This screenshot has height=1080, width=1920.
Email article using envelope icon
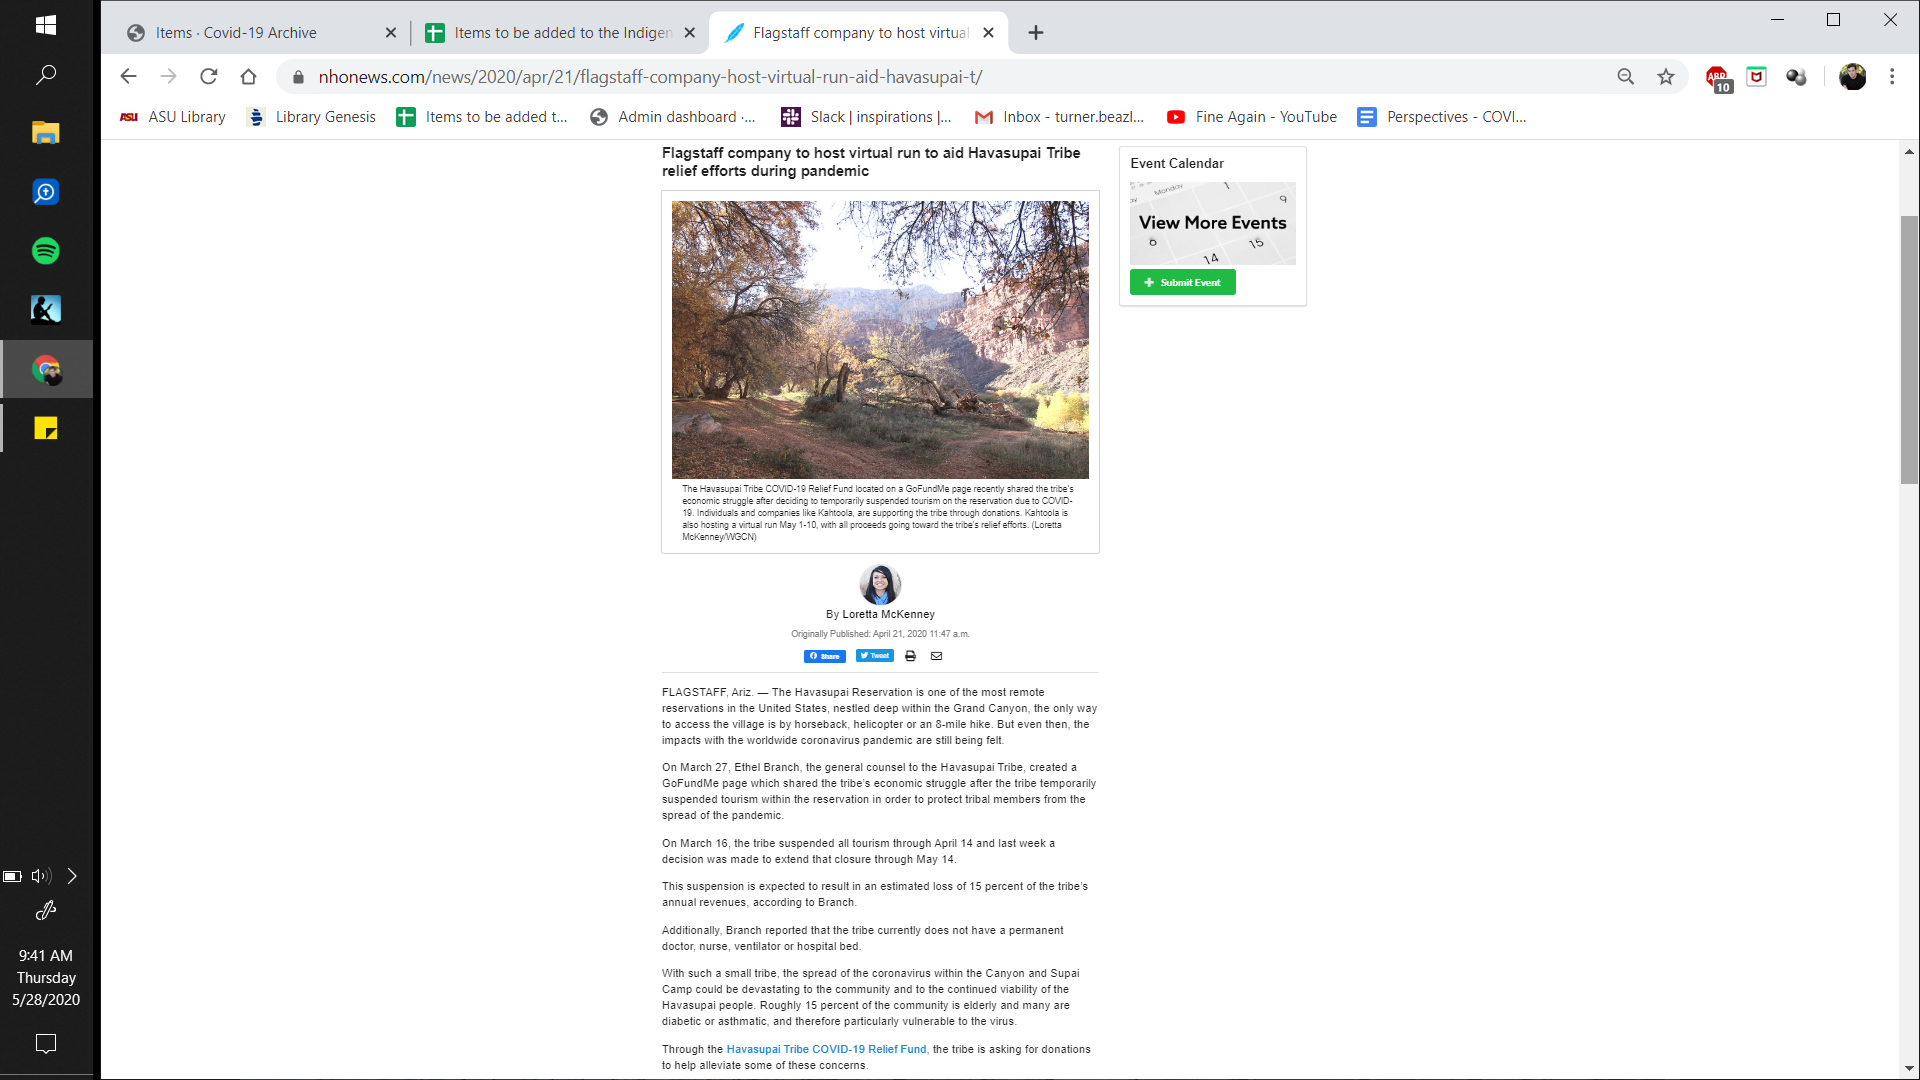936,656
